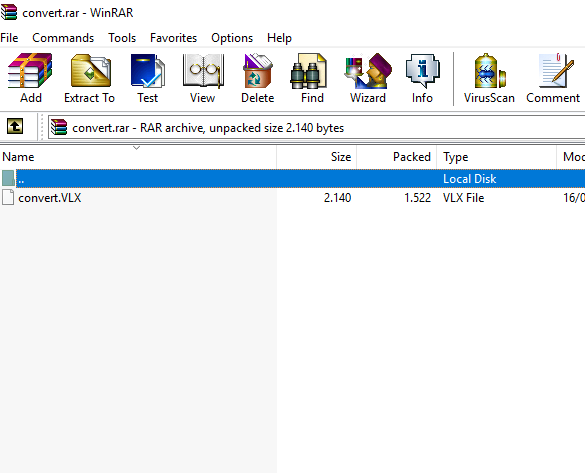The width and height of the screenshot is (585, 473).
Task: Click the 2.140 size value
Action: tap(337, 198)
